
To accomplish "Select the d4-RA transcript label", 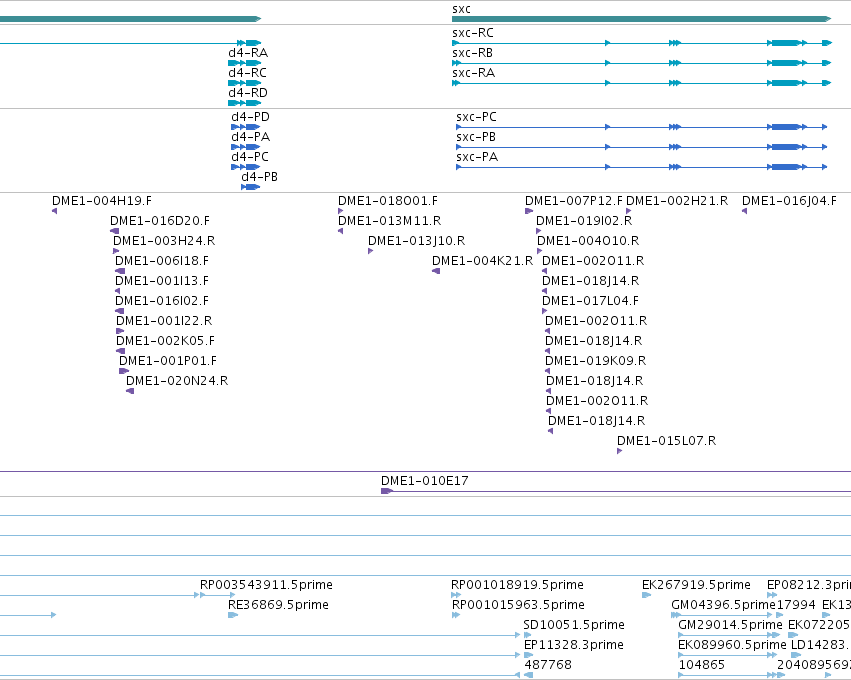I will click(248, 53).
